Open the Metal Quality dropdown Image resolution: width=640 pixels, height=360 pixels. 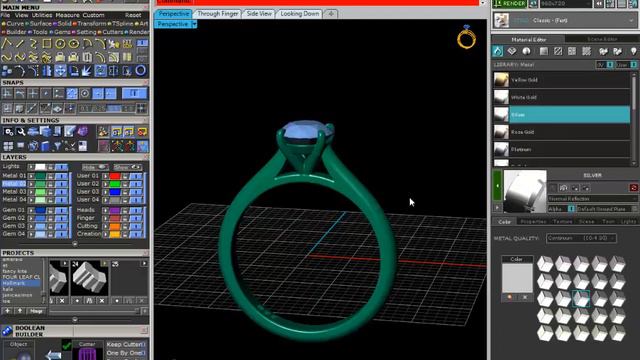581,238
